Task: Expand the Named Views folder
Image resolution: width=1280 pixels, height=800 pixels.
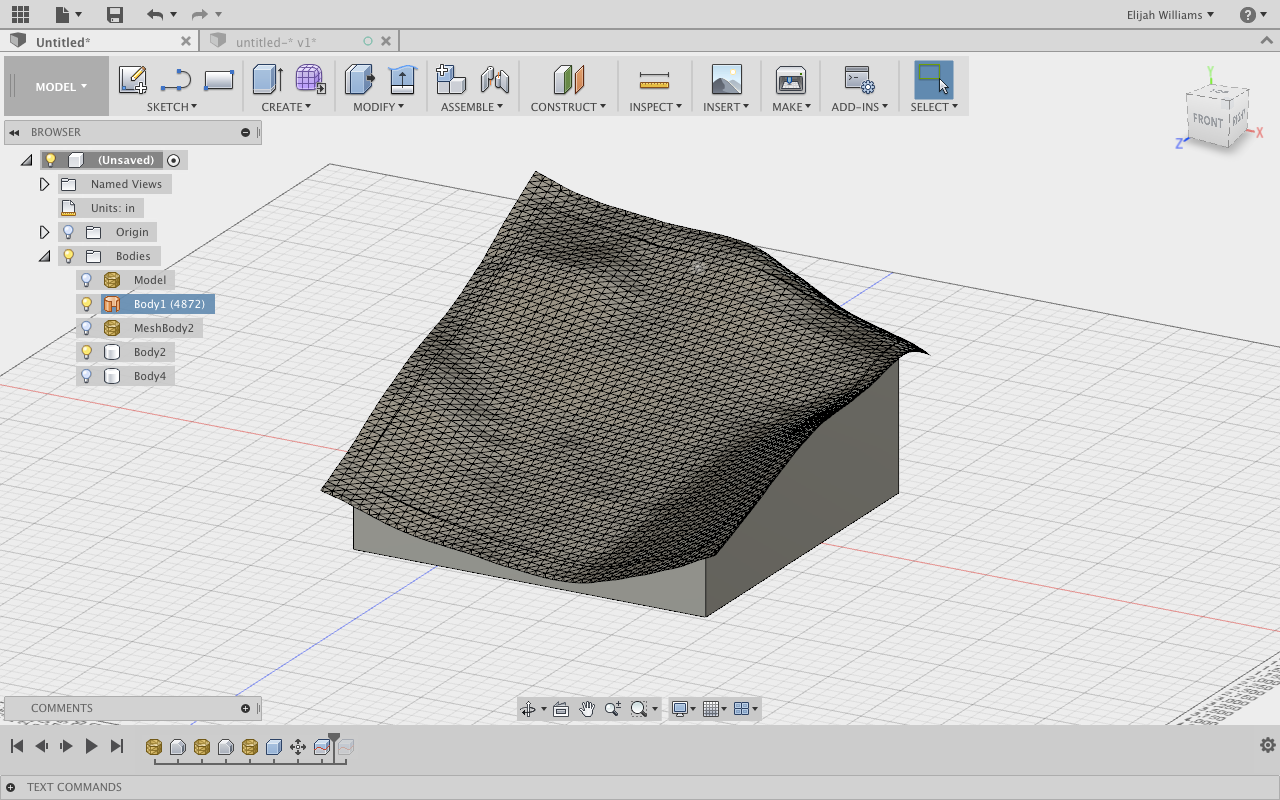Action: pos(44,183)
